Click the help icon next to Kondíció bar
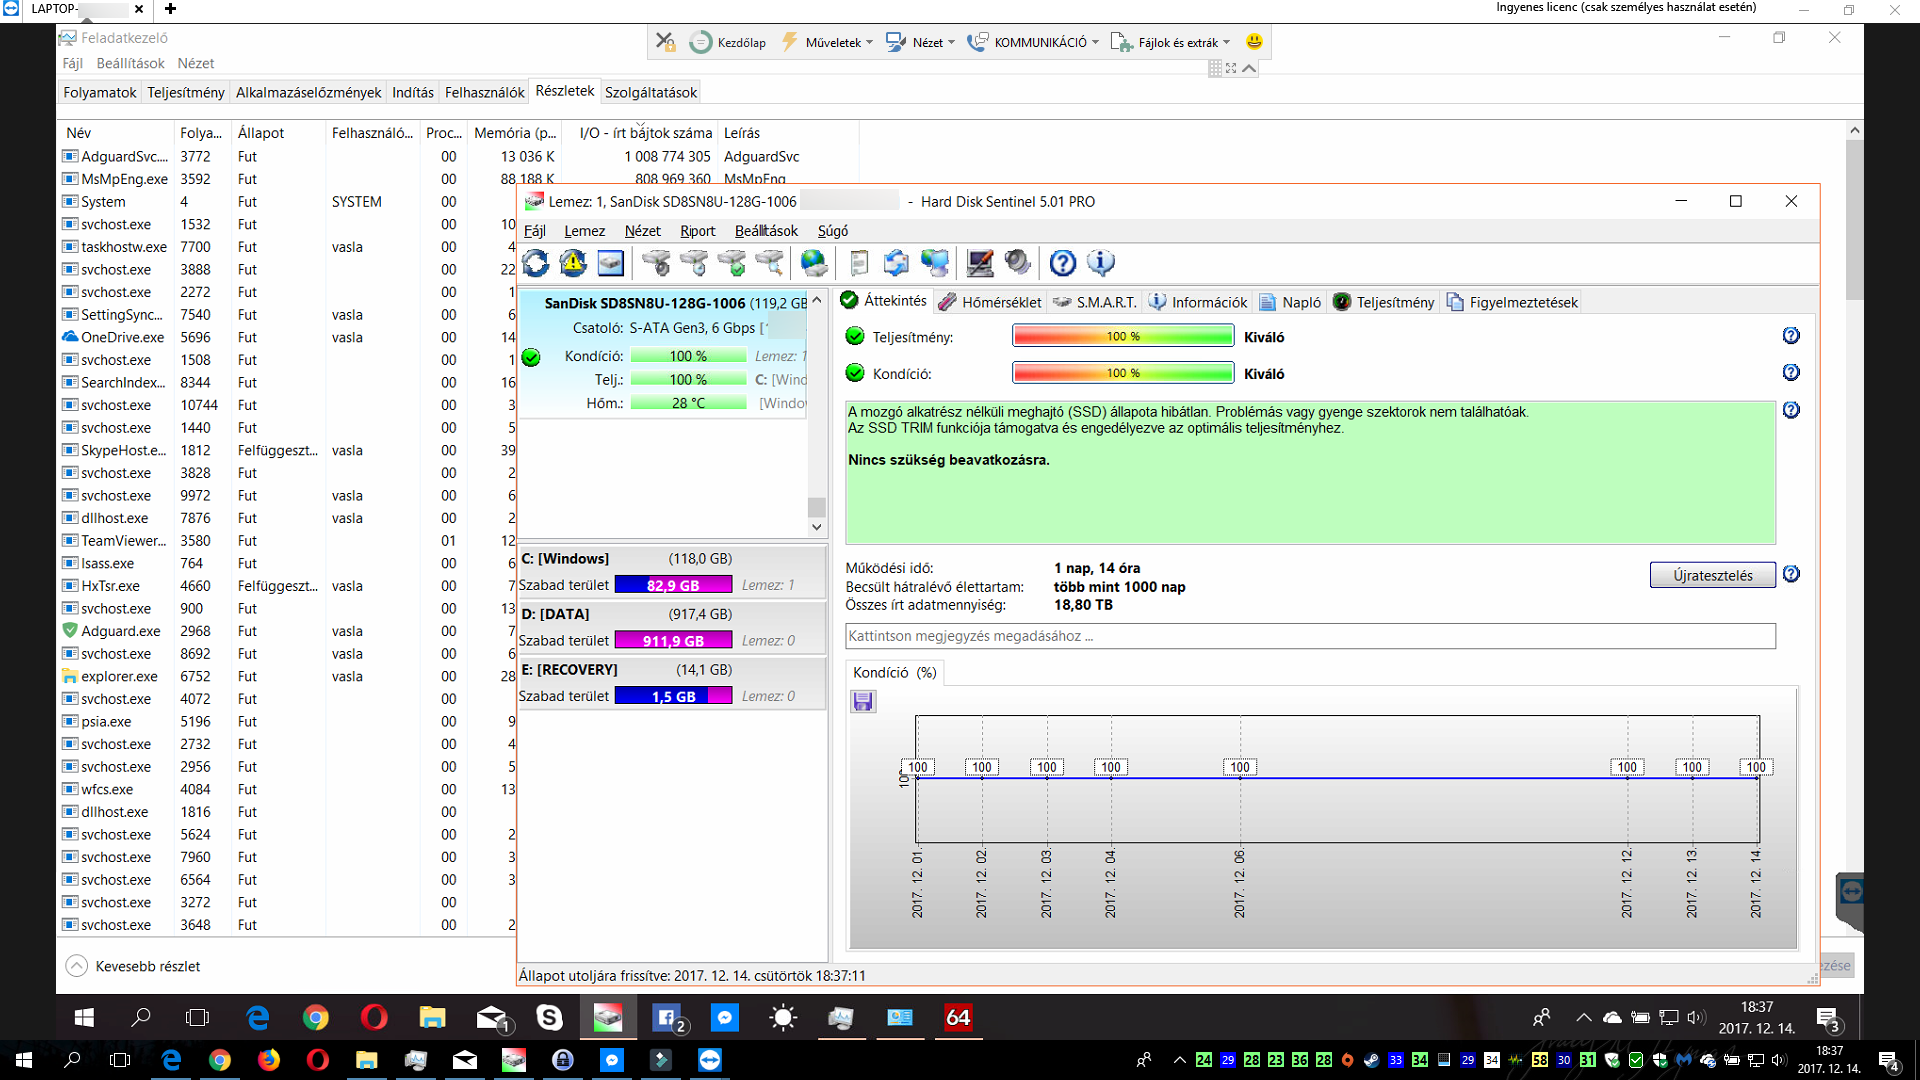This screenshot has width=1920, height=1080. click(x=1791, y=373)
